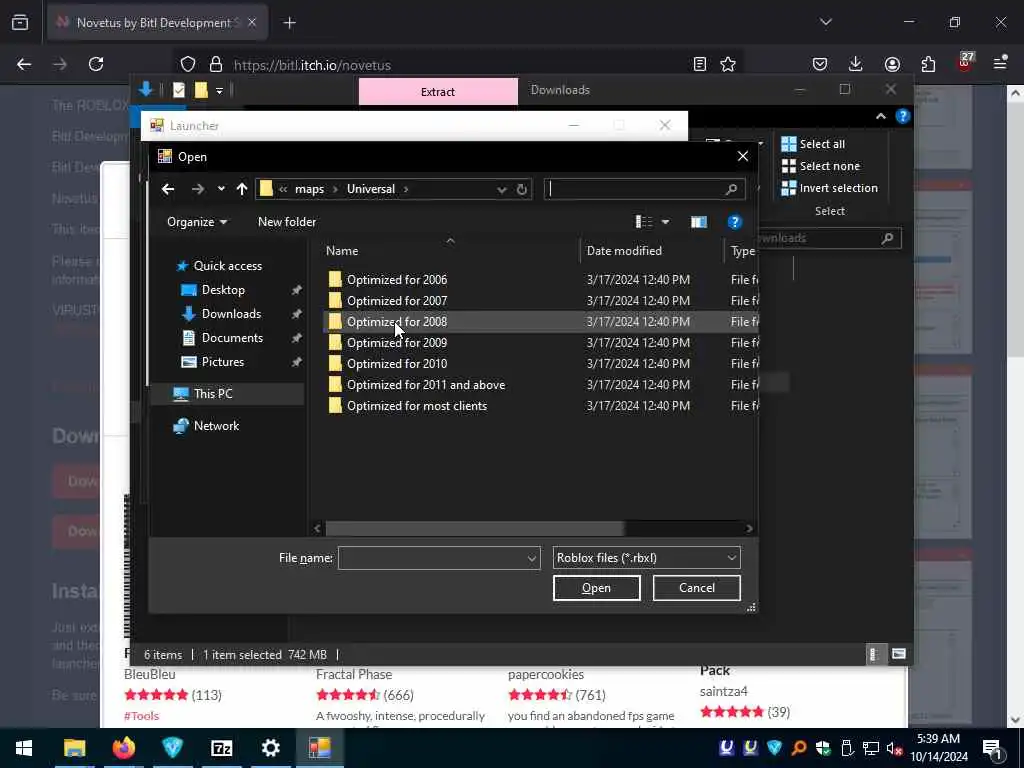
Task: Open Explorer quick access toolbar dropdown
Action: click(x=219, y=90)
